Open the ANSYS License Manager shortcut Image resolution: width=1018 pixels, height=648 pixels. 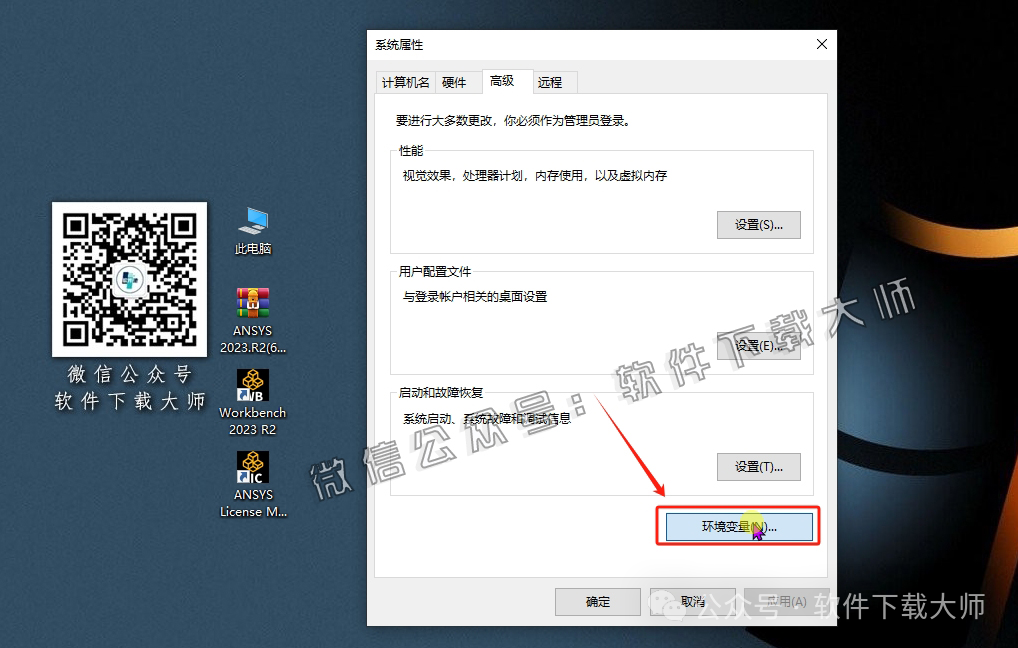click(252, 480)
